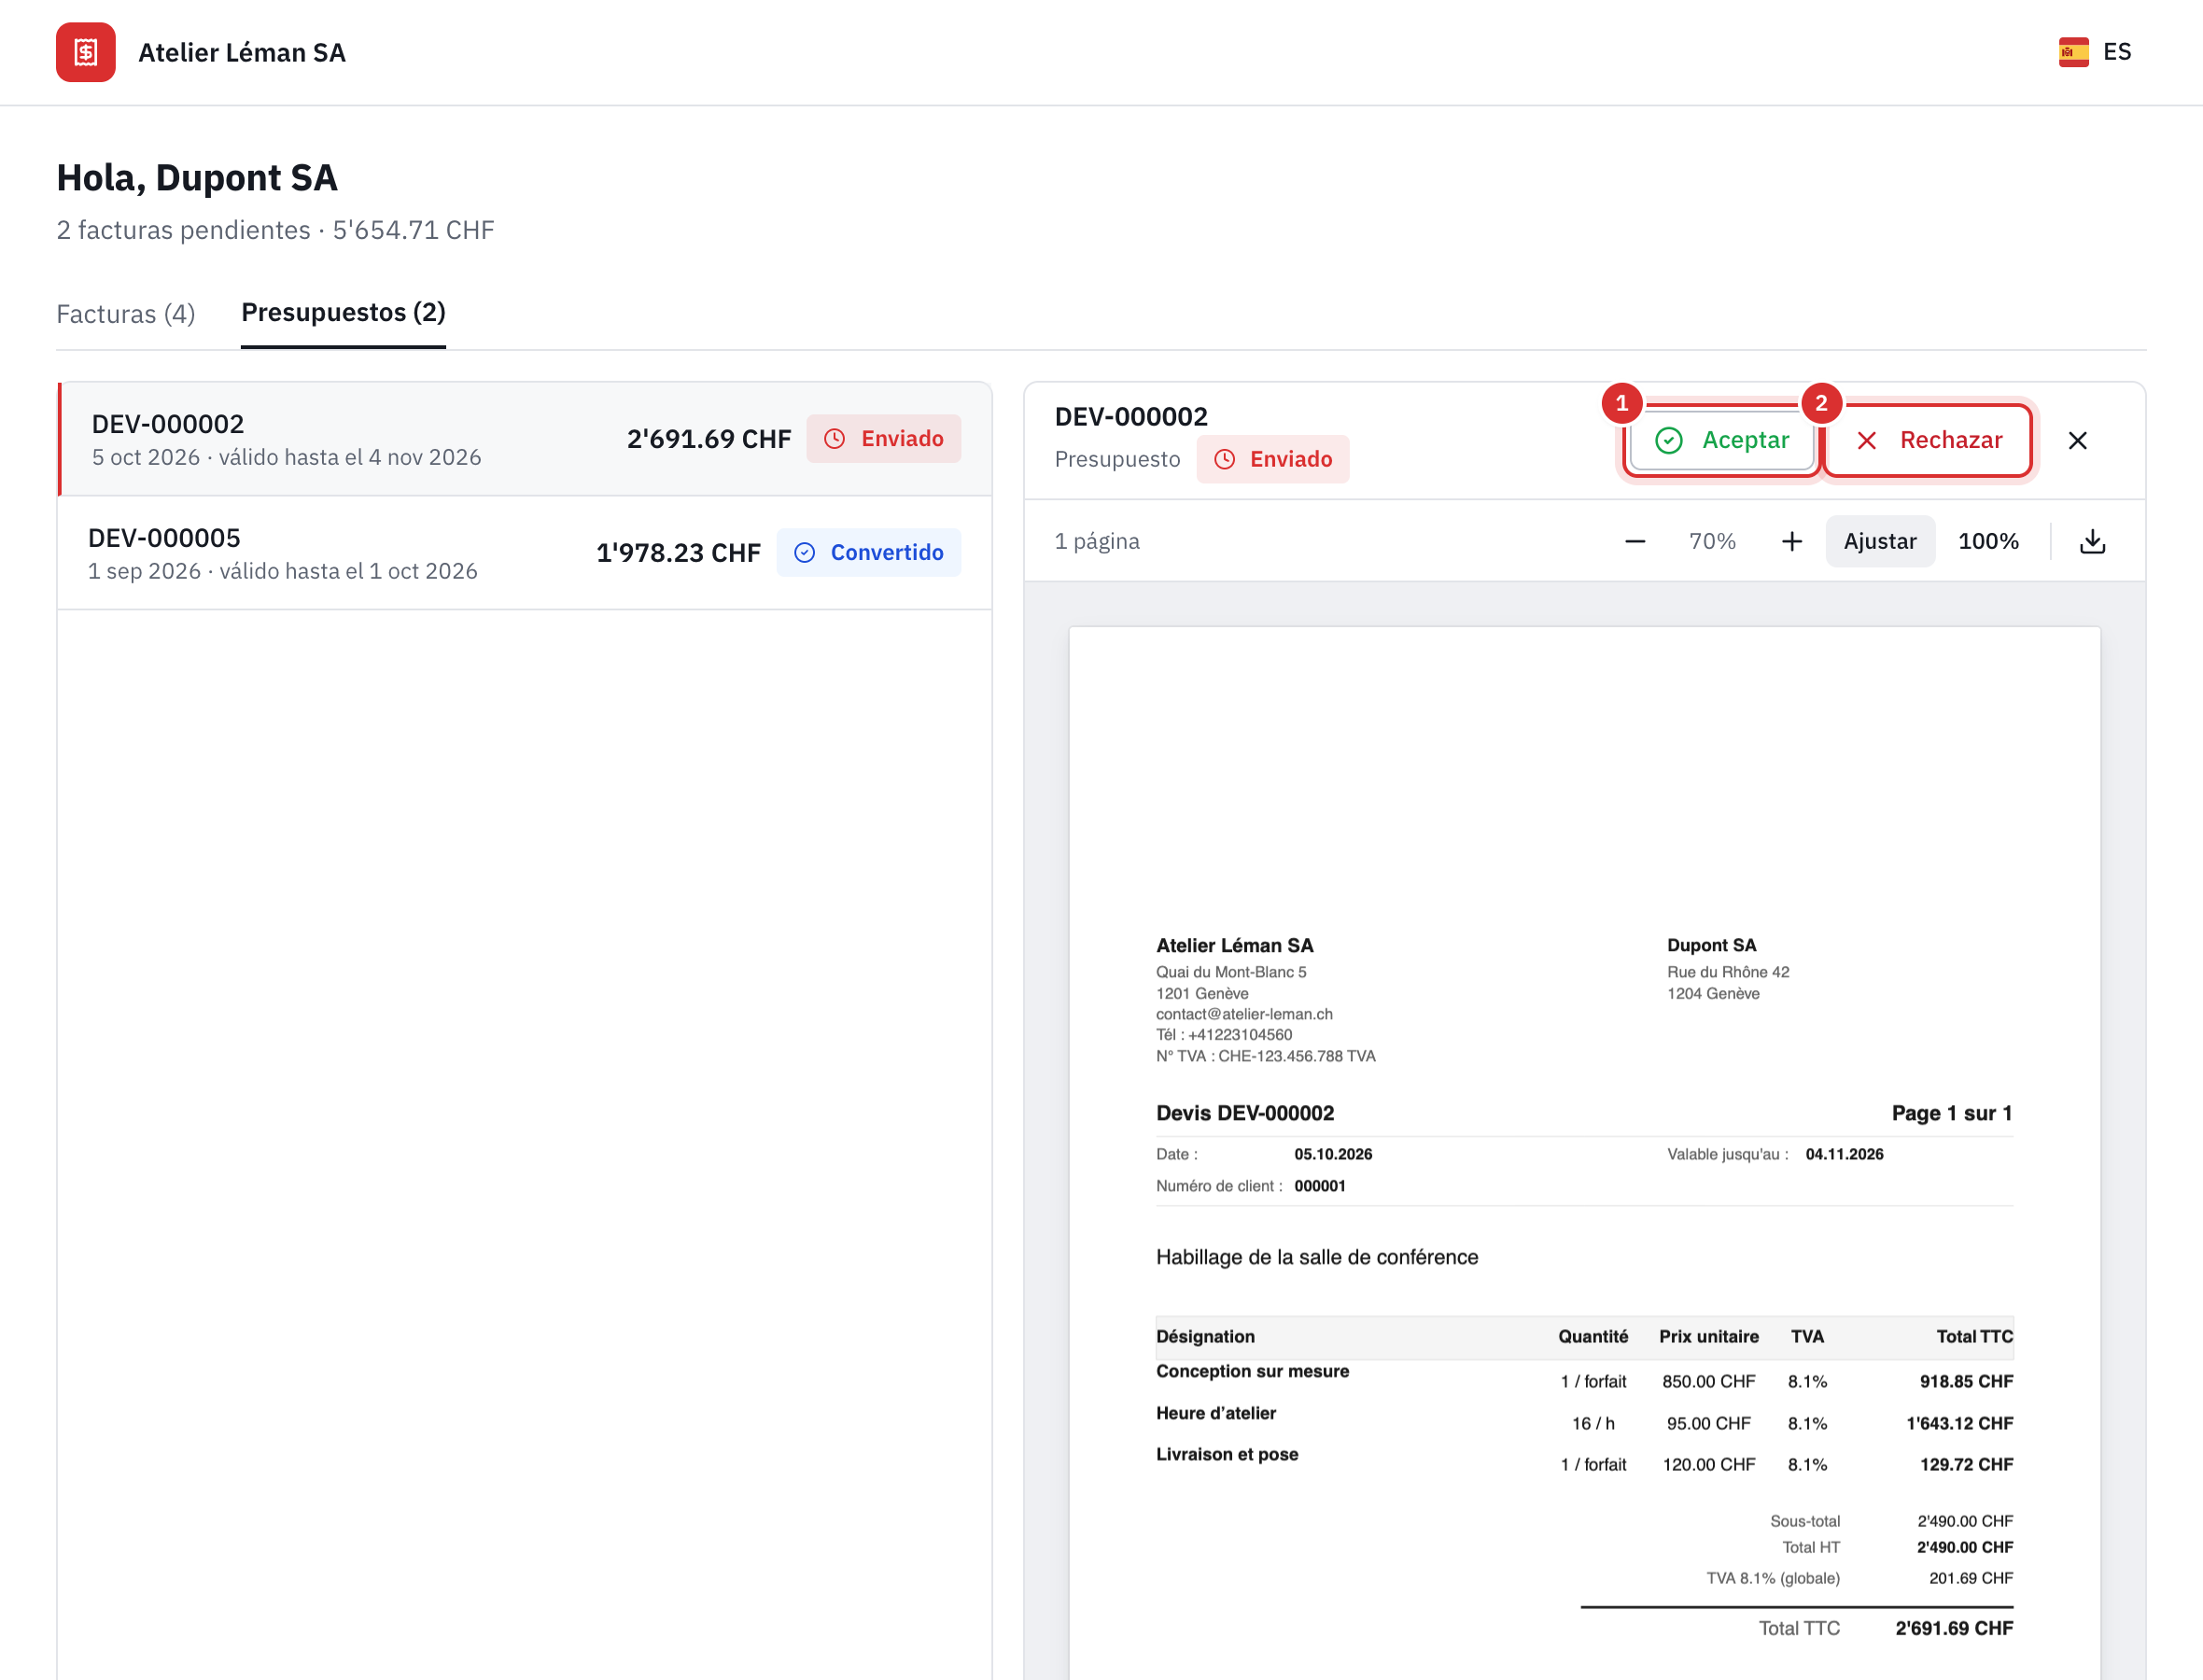Screen dimensions: 2203x1680
Task: Close the DEV-000002 detail panel
Action: (2077, 440)
